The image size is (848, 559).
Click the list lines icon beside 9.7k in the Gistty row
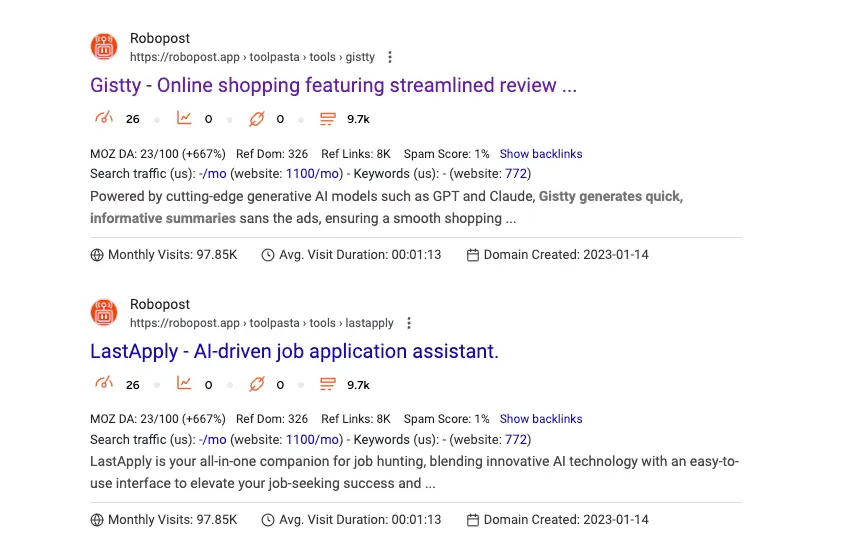[328, 119]
